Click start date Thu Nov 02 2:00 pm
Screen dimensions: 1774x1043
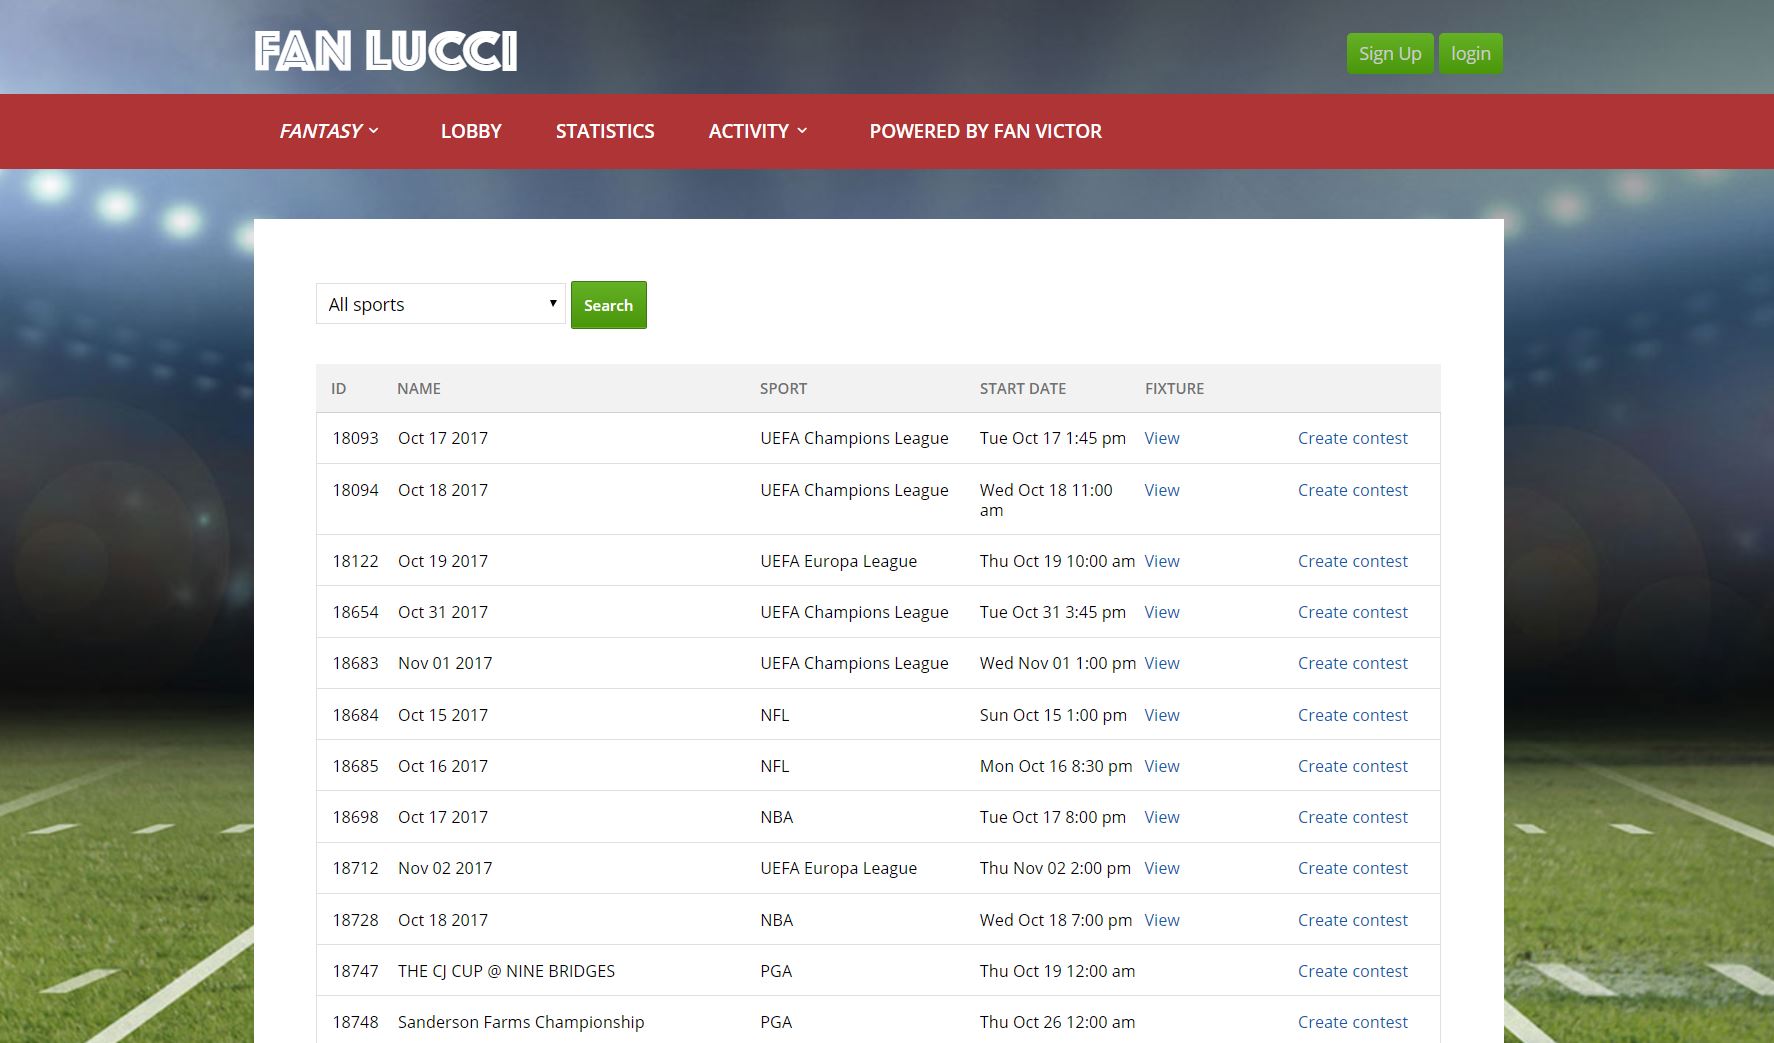(1055, 868)
